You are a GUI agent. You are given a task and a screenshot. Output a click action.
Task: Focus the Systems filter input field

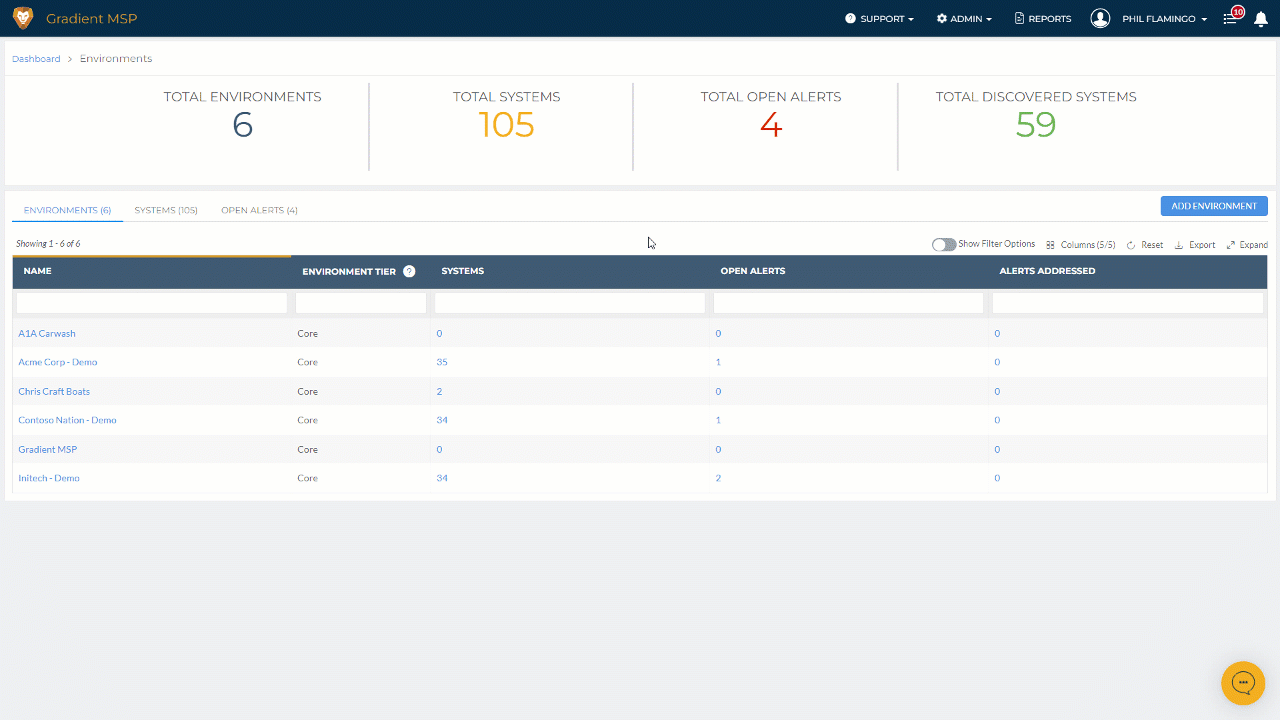571,303
